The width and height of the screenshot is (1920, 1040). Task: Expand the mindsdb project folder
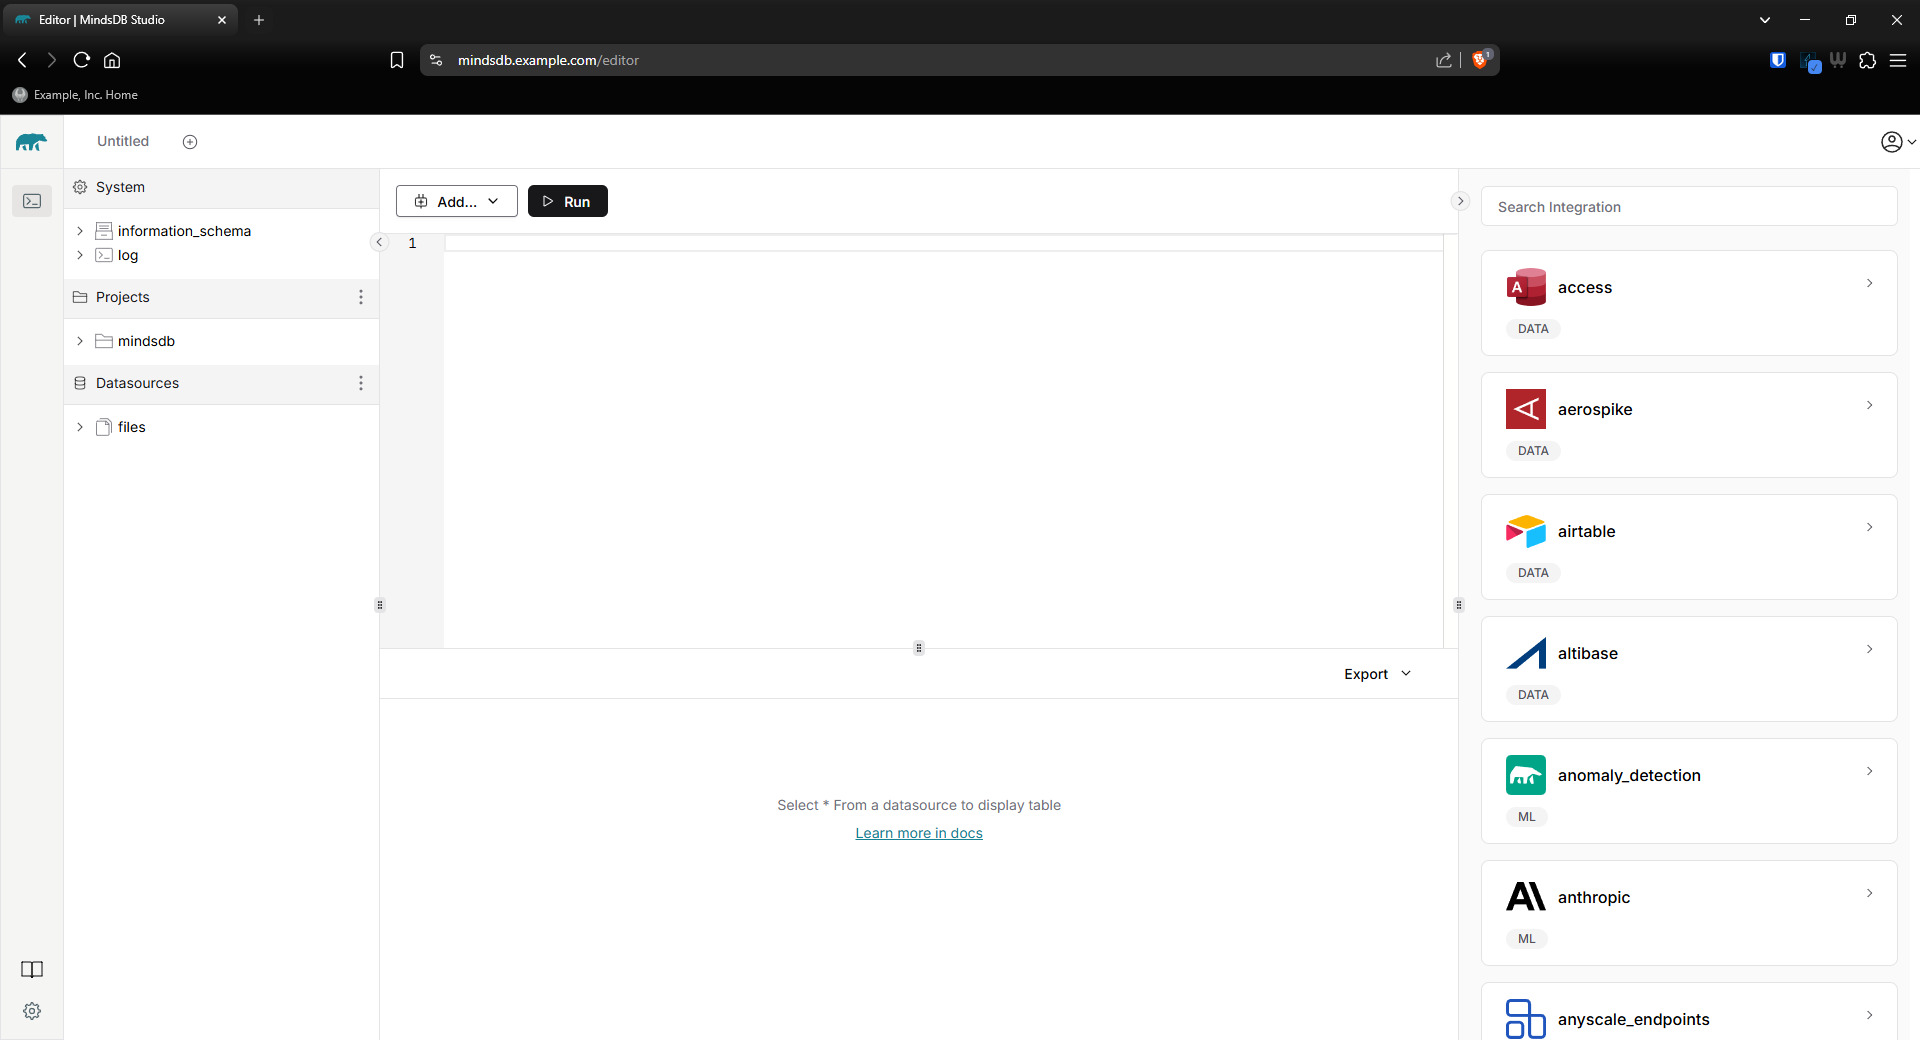(80, 341)
